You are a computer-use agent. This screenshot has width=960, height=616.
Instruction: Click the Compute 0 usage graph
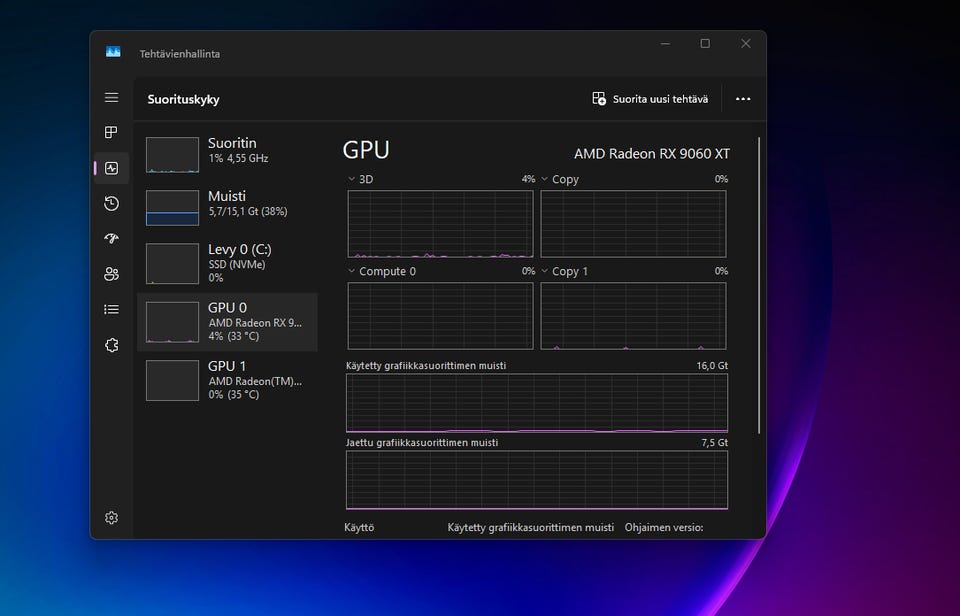click(440, 316)
